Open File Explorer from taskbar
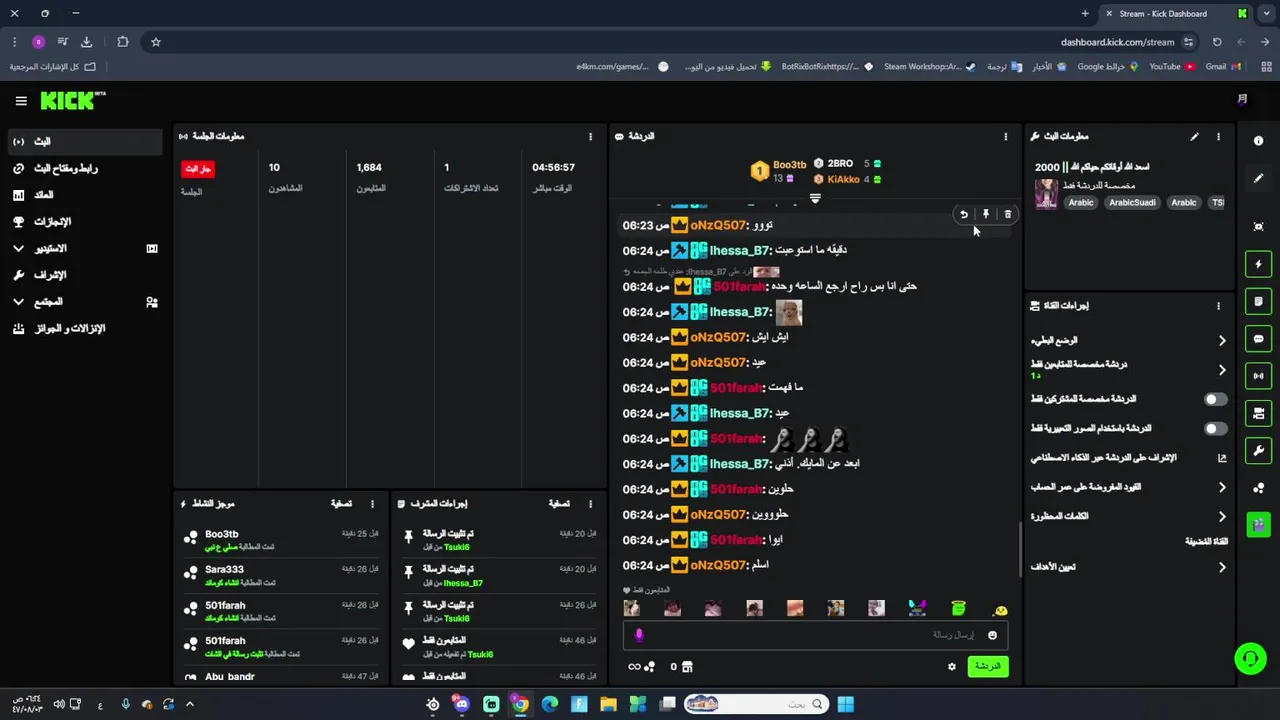1280x720 pixels. click(x=608, y=704)
